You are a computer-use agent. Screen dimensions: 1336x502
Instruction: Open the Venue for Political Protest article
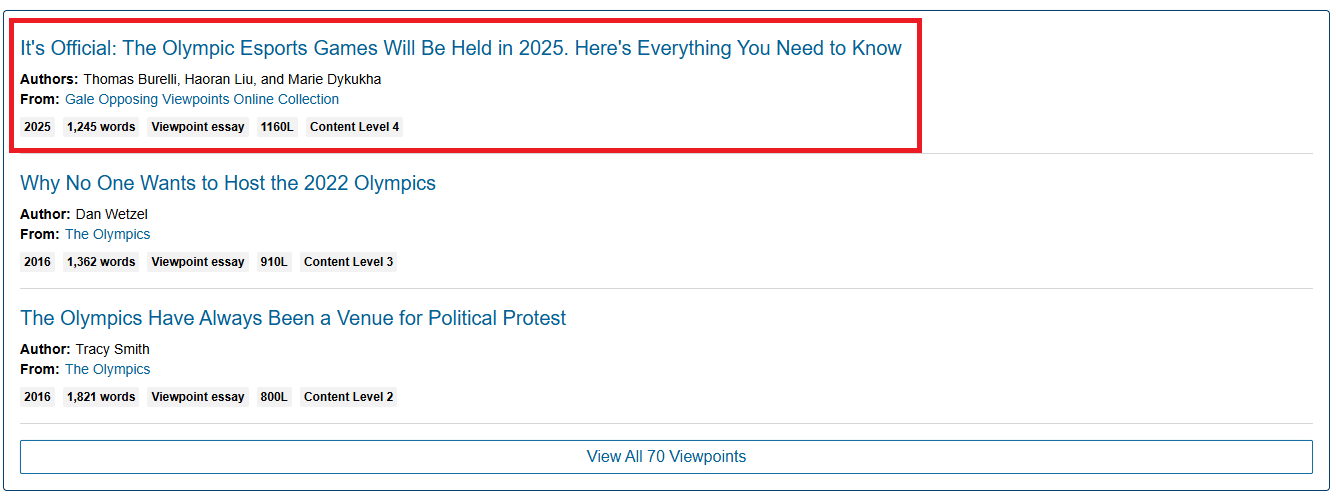[293, 318]
